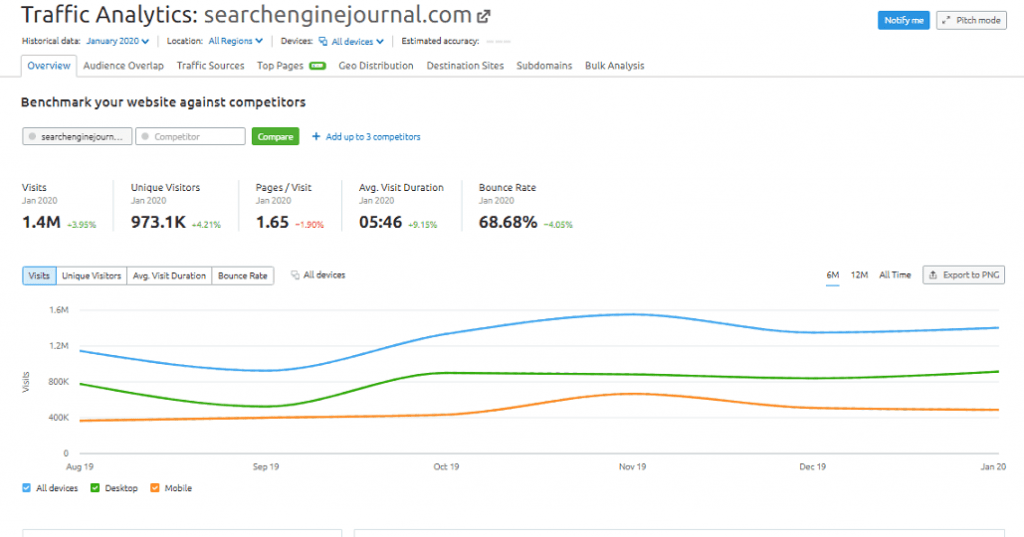The image size is (1024, 537).
Task: Switch to Subdomains tab
Action: (544, 65)
